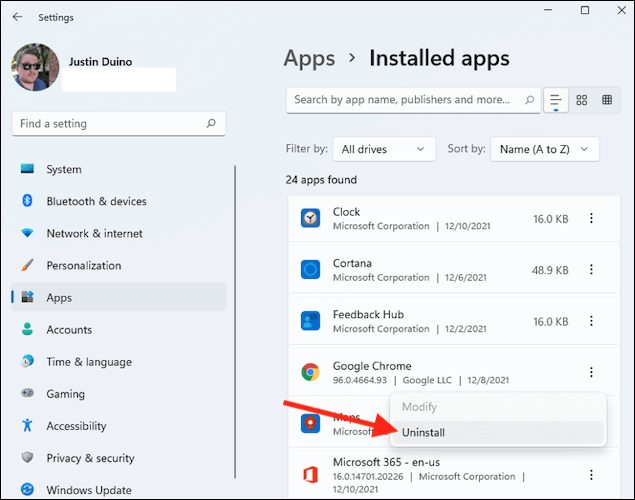Switch to tile view layout icon
The image size is (635, 500).
(x=607, y=100)
